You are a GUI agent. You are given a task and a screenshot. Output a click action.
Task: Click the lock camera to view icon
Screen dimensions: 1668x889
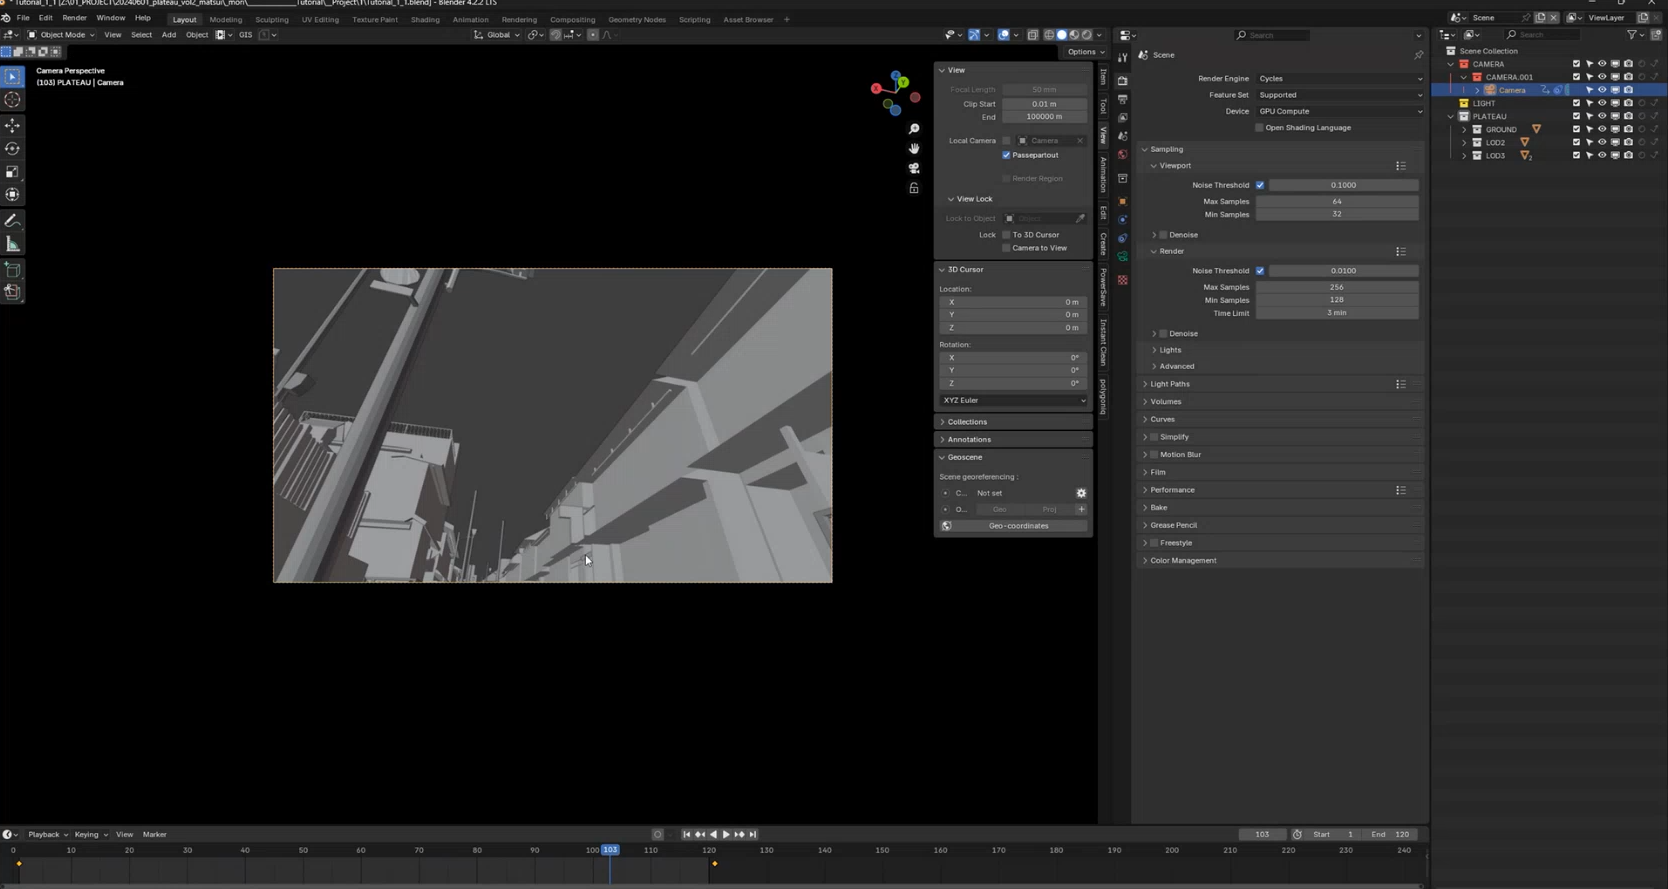914,188
